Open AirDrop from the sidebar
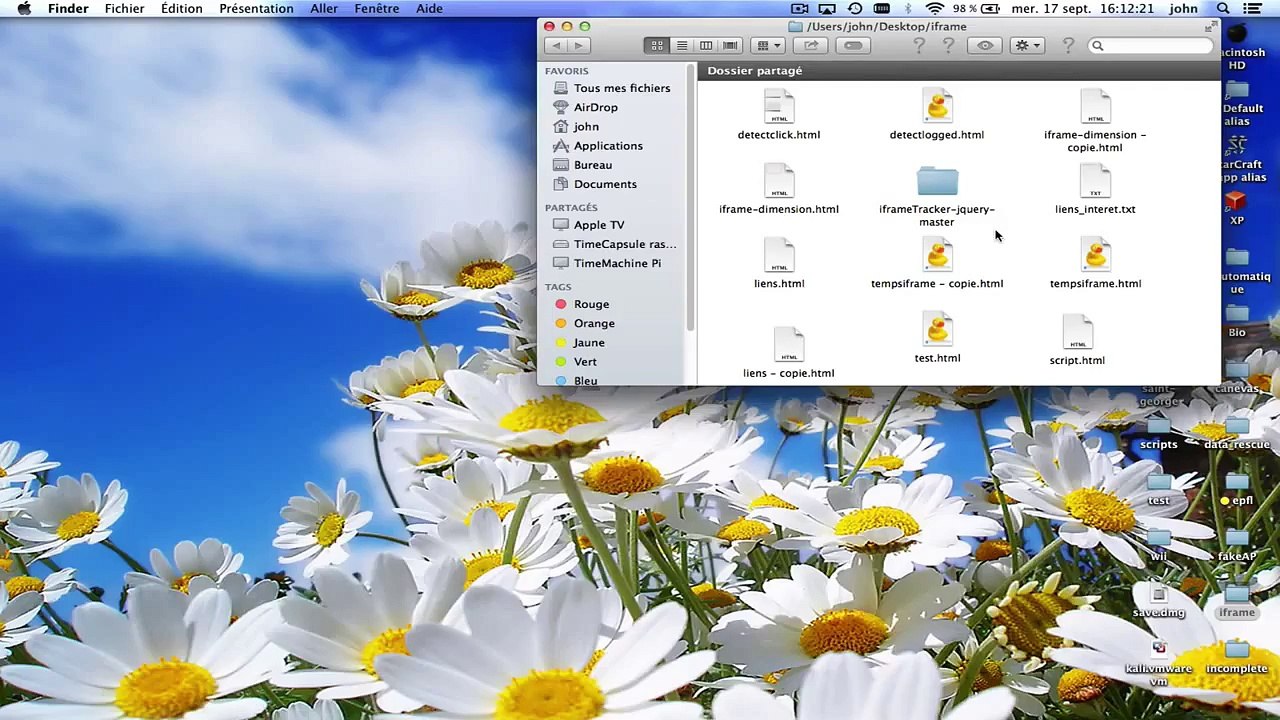Viewport: 1280px width, 720px height. coord(595,107)
